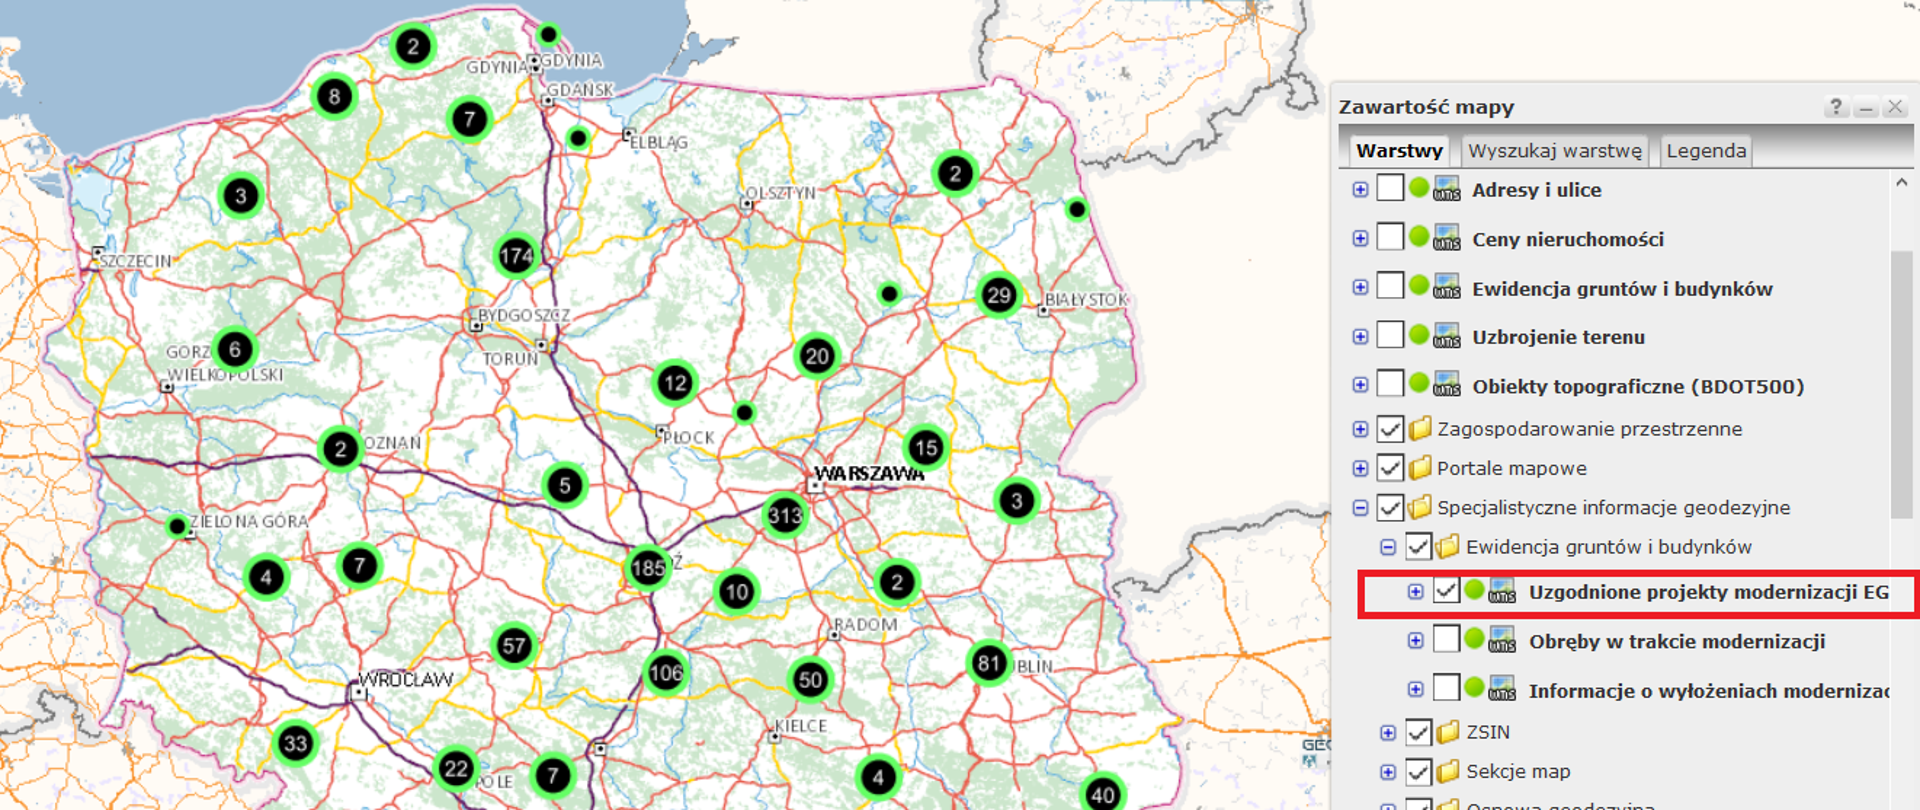
Task: Click the WMS icon for Uzbrojenie terenu
Action: [1446, 336]
